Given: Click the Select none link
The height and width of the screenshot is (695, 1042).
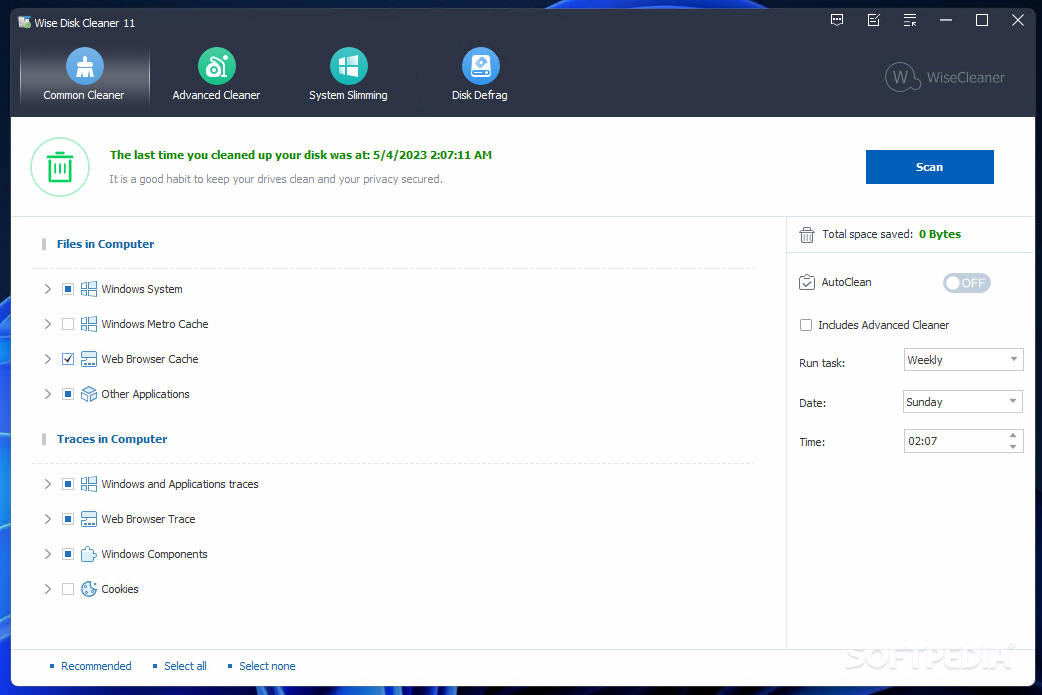Looking at the screenshot, I should [267, 666].
